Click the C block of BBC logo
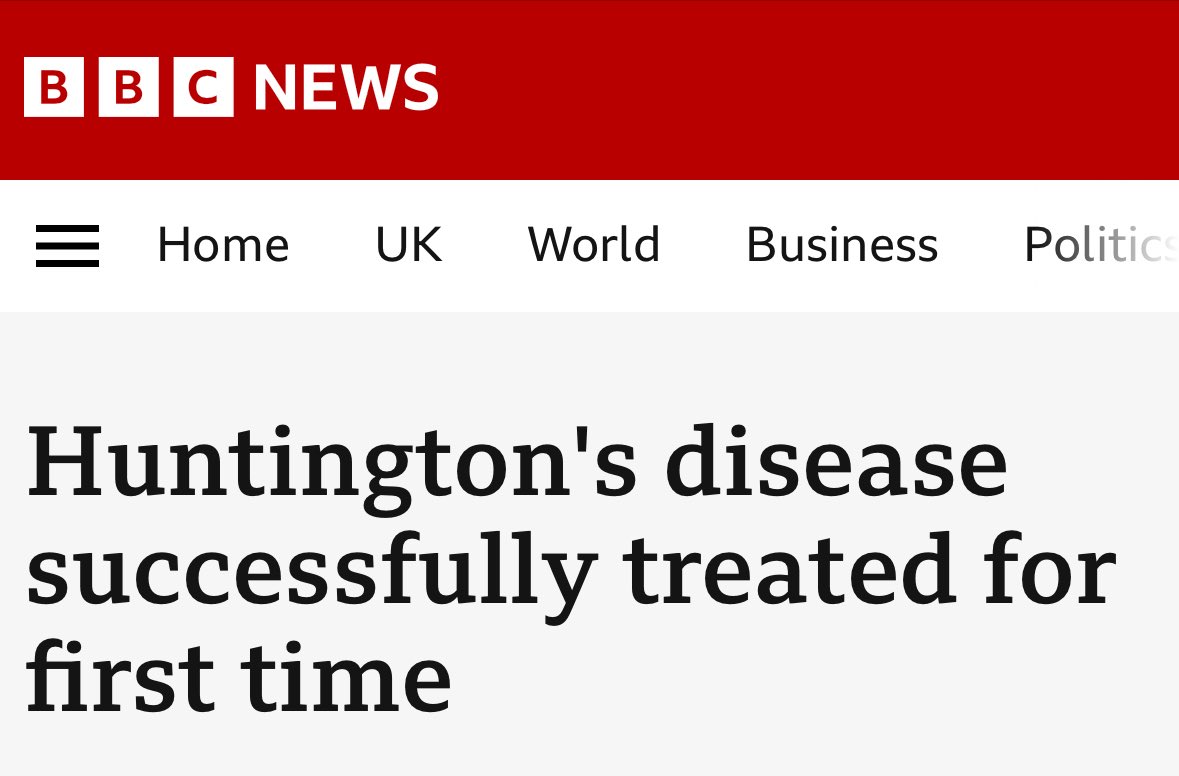 pos(203,87)
